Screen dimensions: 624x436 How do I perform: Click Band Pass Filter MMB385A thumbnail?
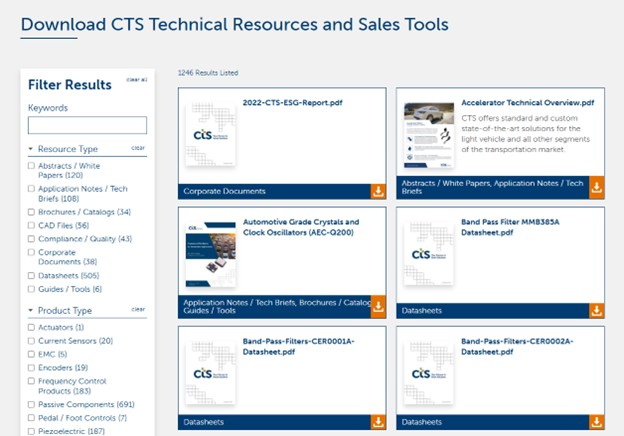(x=429, y=253)
